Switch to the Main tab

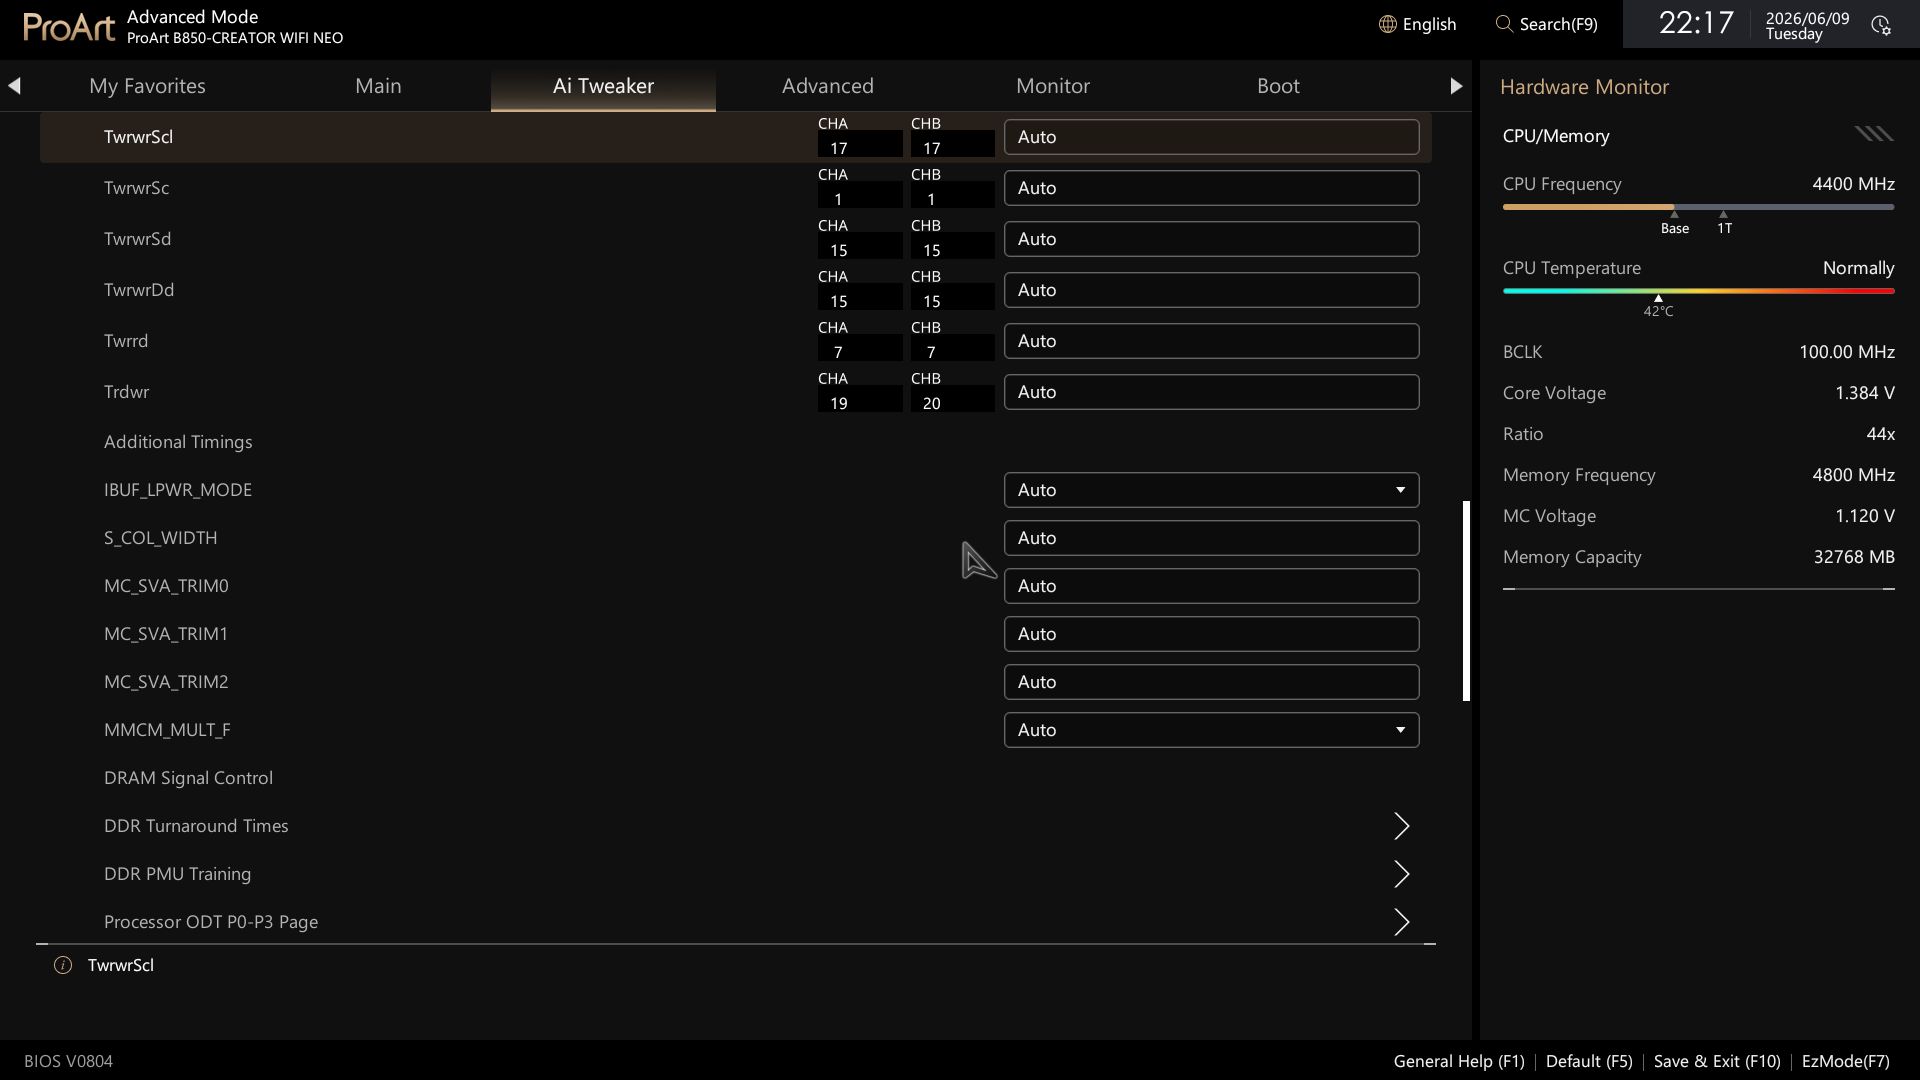378,86
